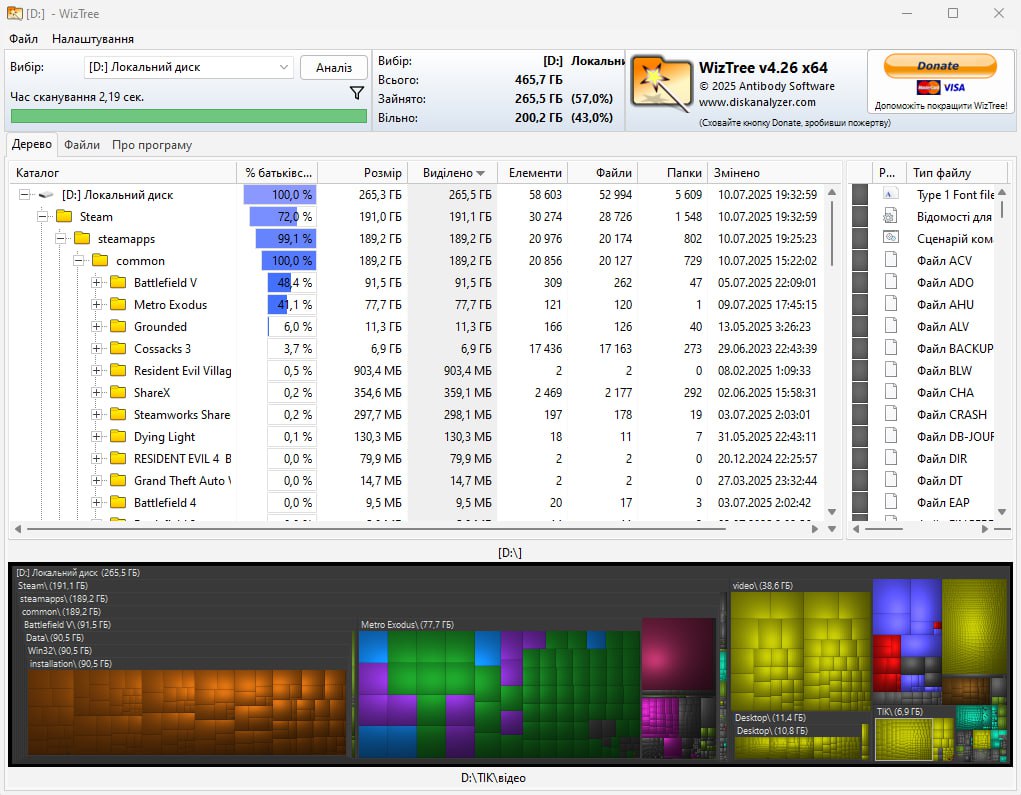
Task: Click the WizTree title bar app icon
Action: pos(14,13)
